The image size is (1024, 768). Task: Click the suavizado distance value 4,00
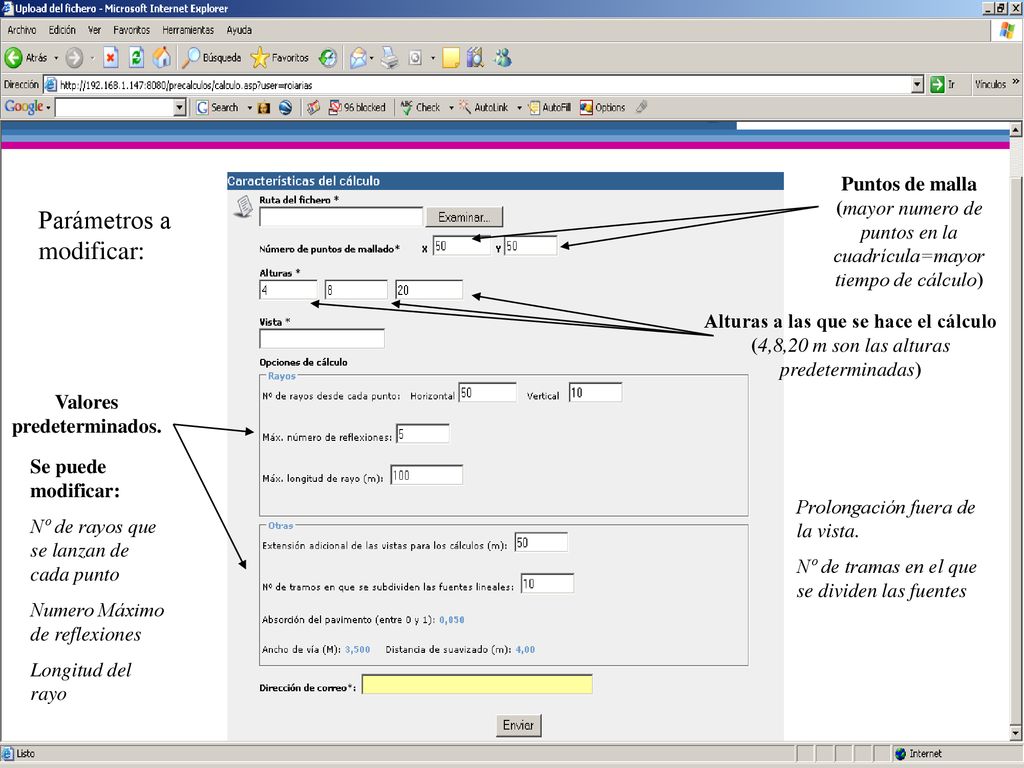point(525,650)
